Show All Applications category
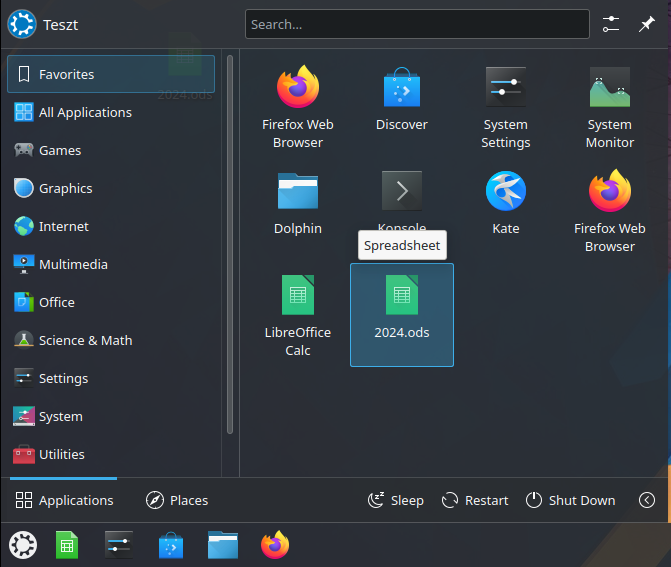This screenshot has height=567, width=671. [111, 112]
